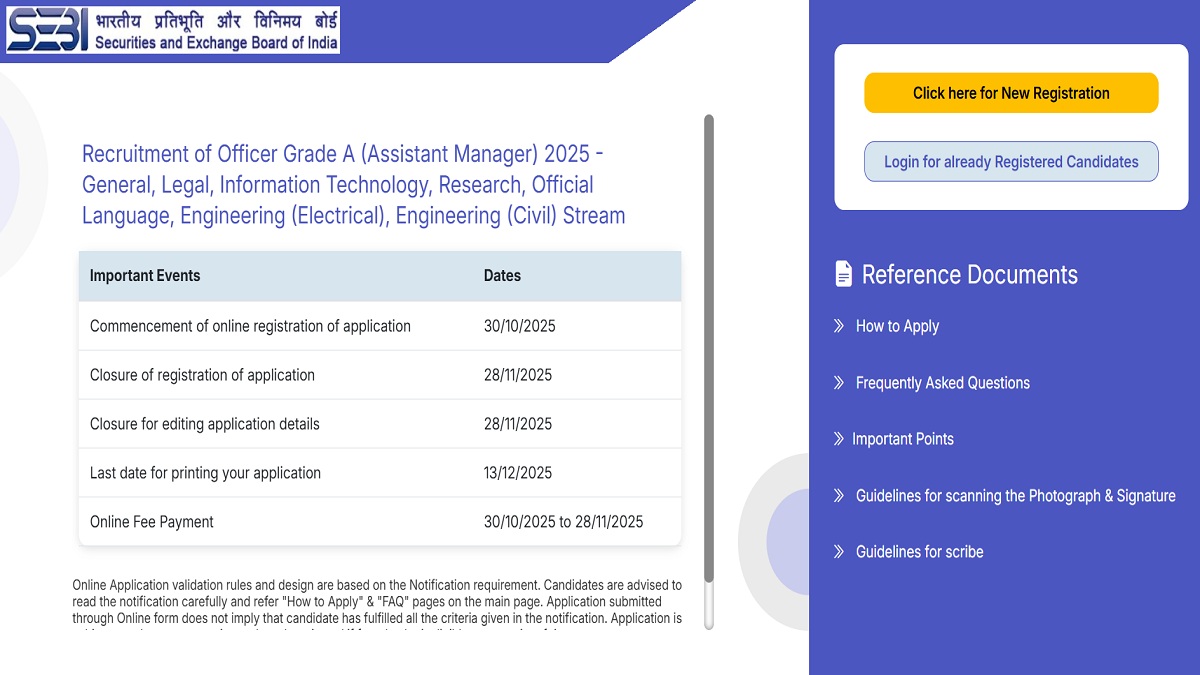
Task: Click Login for already Registered Candidates
Action: [1011, 161]
